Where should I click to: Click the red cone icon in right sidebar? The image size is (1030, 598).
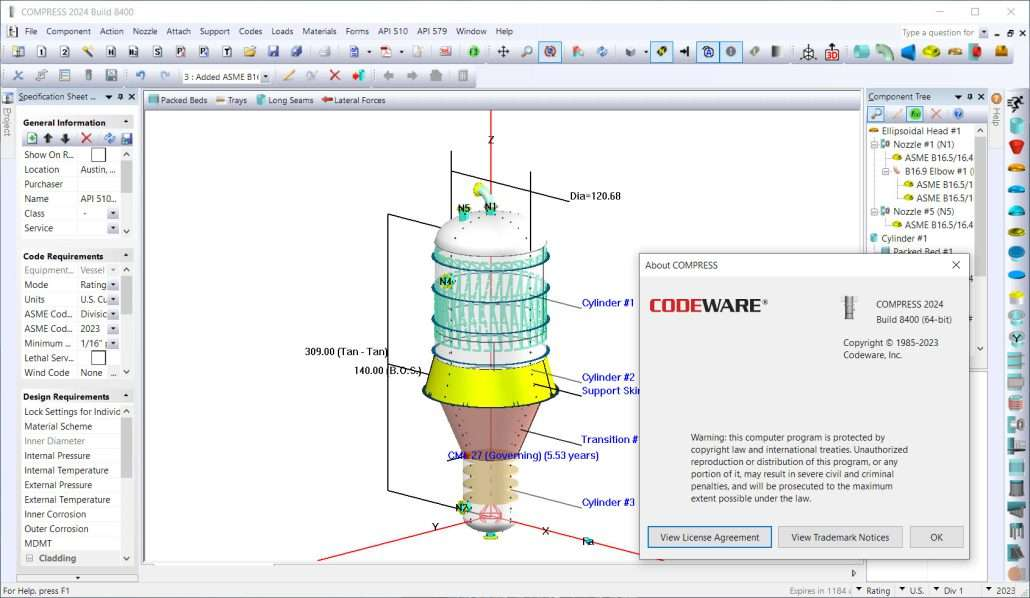pyautogui.click(x=1016, y=146)
